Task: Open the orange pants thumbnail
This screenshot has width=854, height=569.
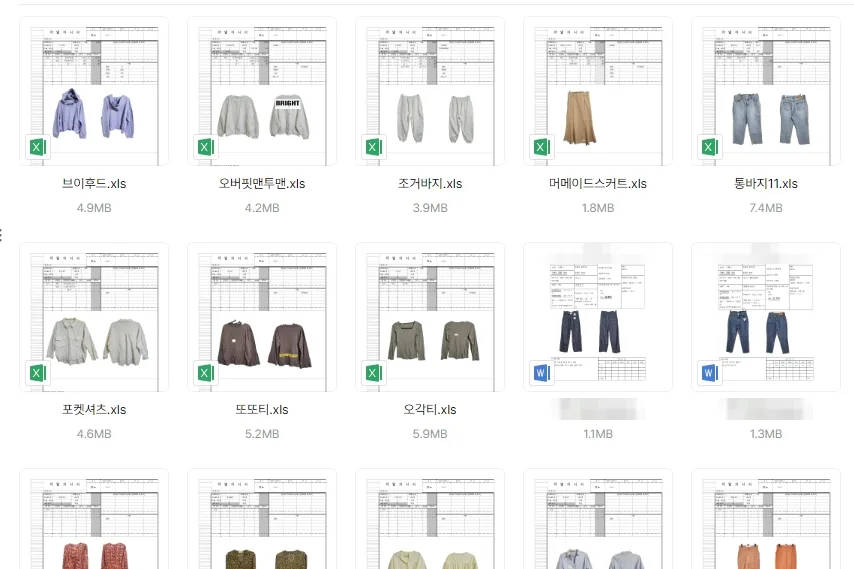Action: click(x=766, y=519)
